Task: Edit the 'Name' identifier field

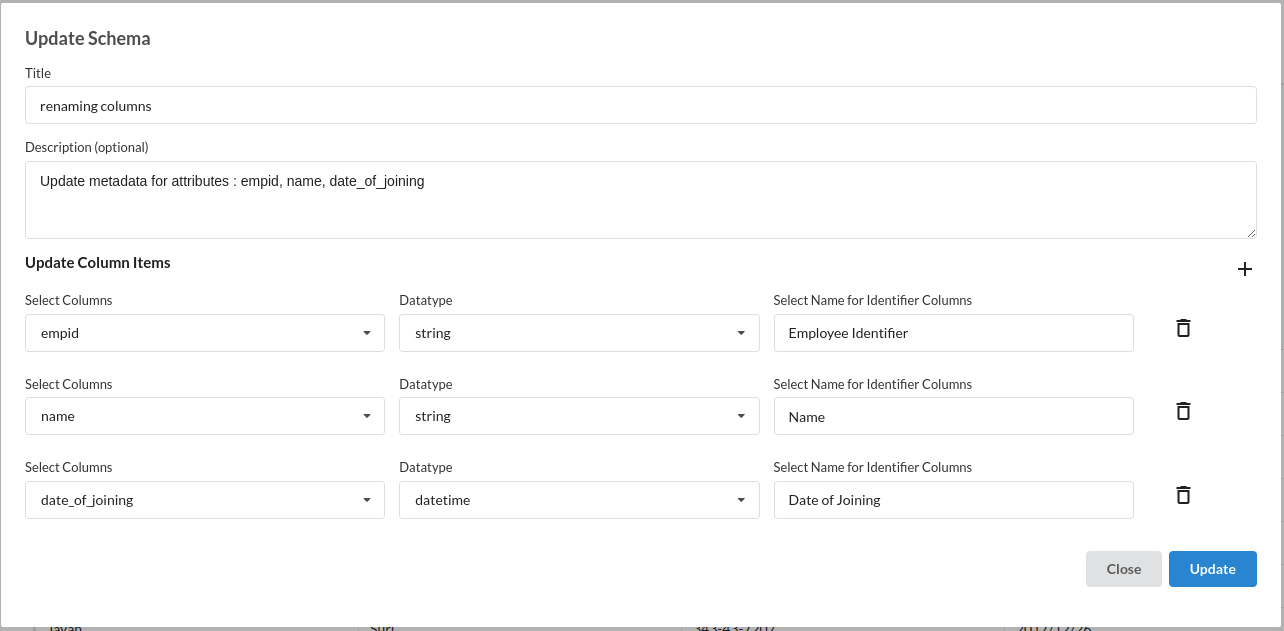Action: pos(954,416)
